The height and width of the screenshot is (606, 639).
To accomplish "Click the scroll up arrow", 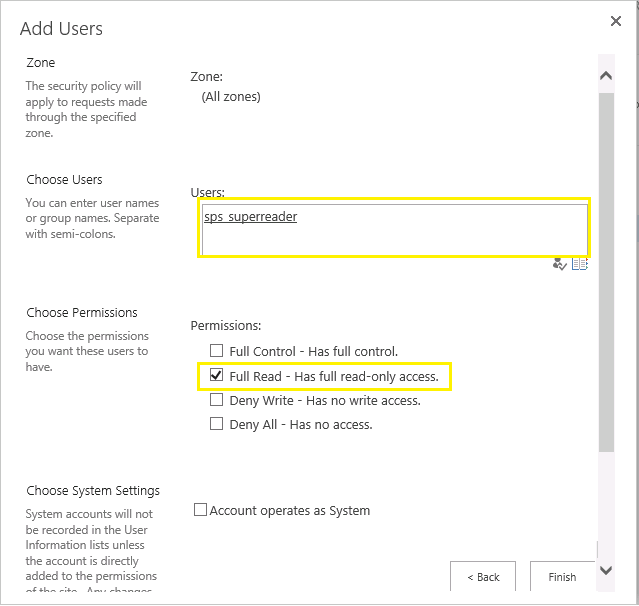I will pyautogui.click(x=606, y=76).
